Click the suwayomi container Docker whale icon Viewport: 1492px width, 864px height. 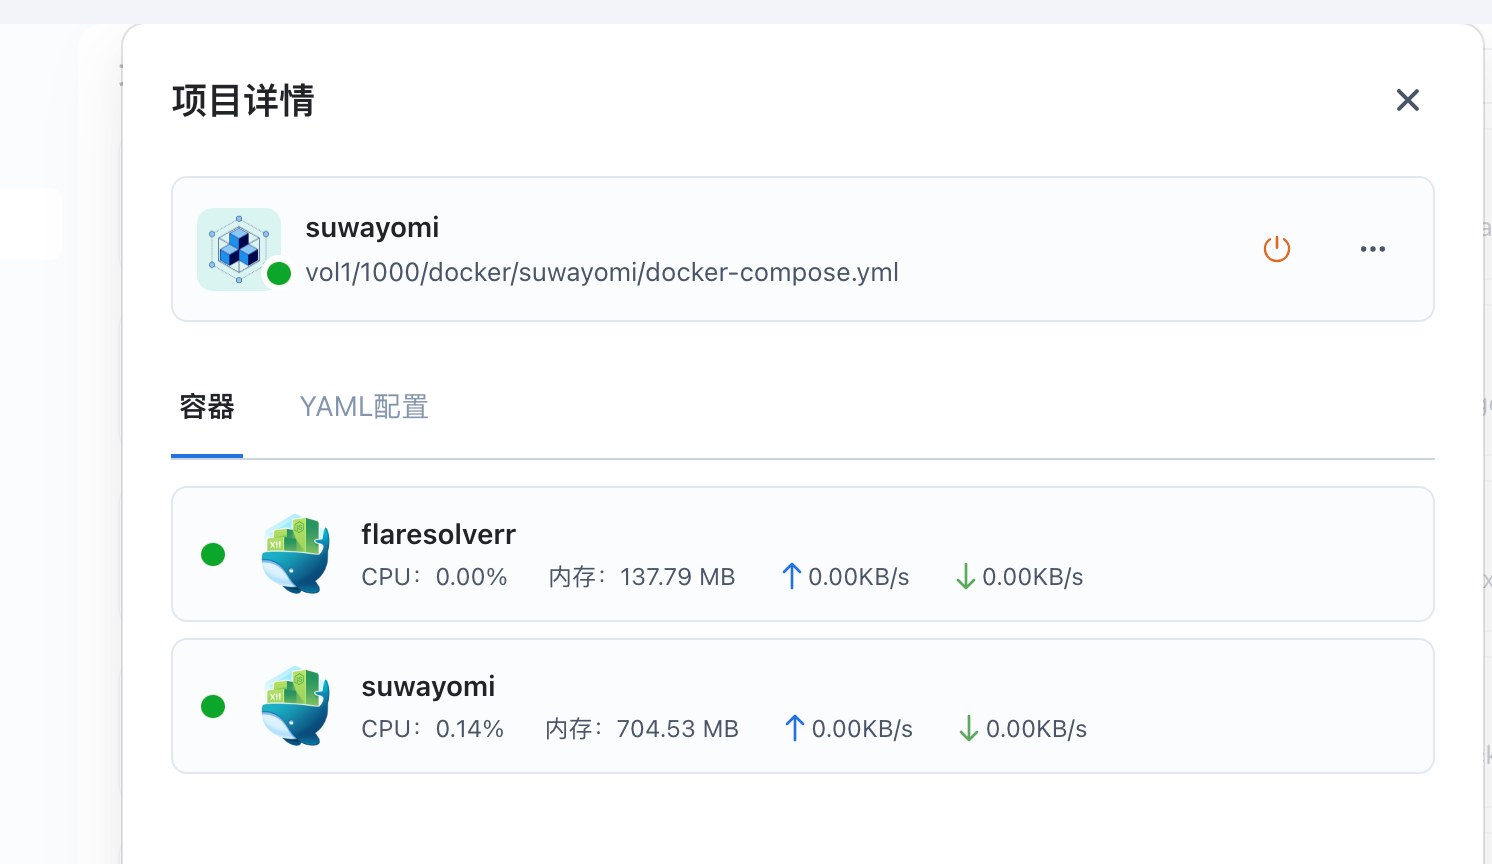click(x=295, y=706)
